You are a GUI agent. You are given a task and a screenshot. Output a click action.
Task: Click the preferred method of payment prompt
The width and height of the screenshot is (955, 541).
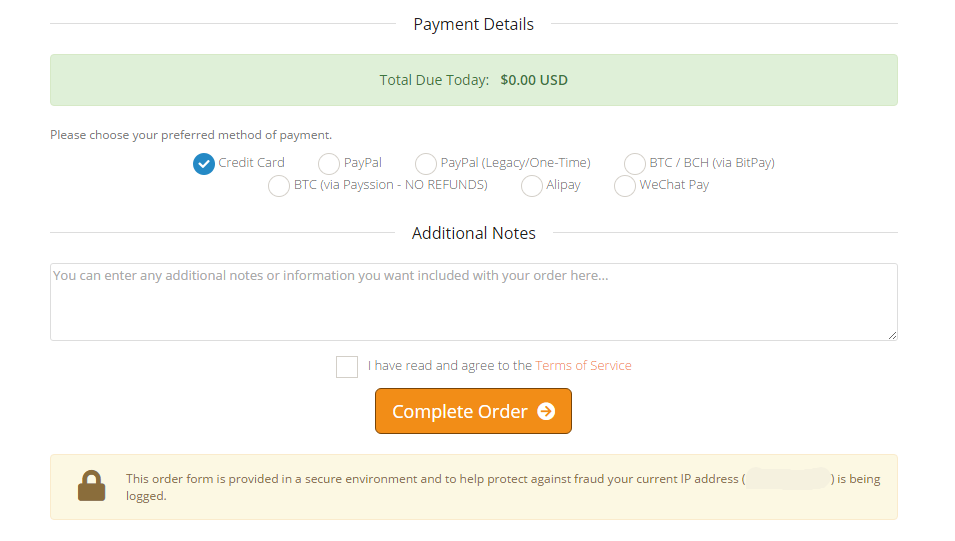191,135
